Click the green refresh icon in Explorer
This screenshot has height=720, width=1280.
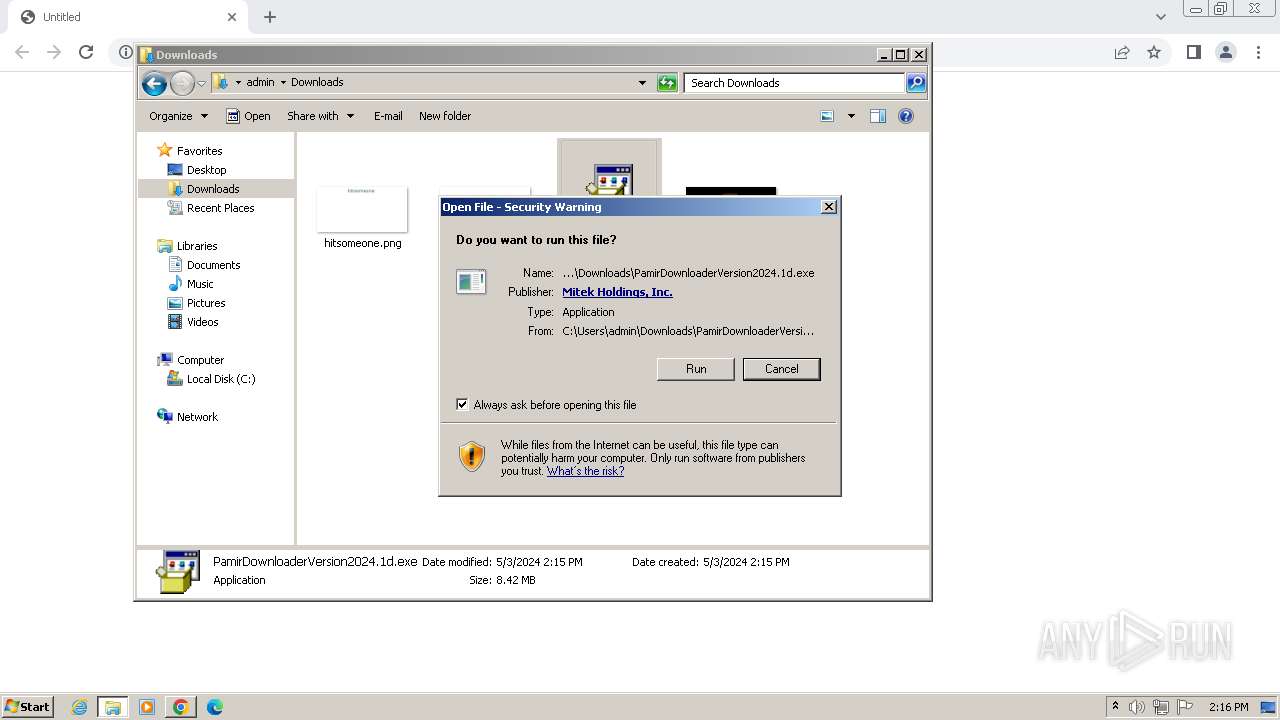point(667,83)
